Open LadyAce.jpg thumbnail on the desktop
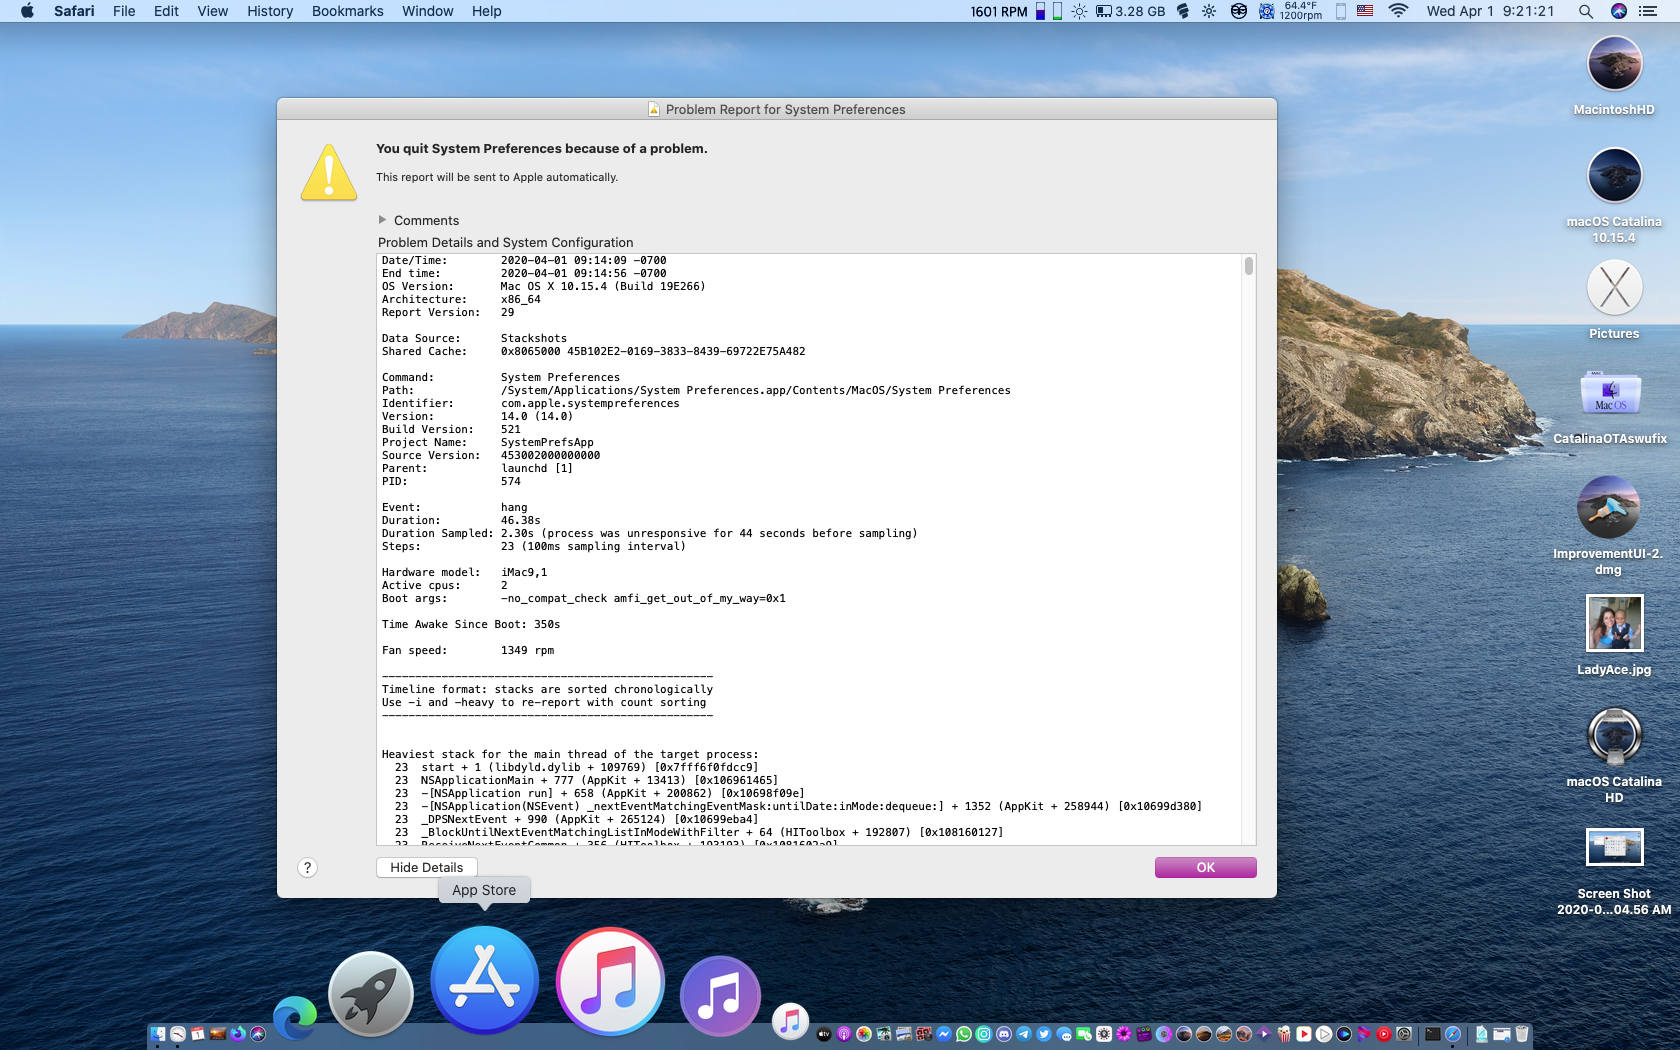Viewport: 1680px width, 1050px height. click(1614, 623)
